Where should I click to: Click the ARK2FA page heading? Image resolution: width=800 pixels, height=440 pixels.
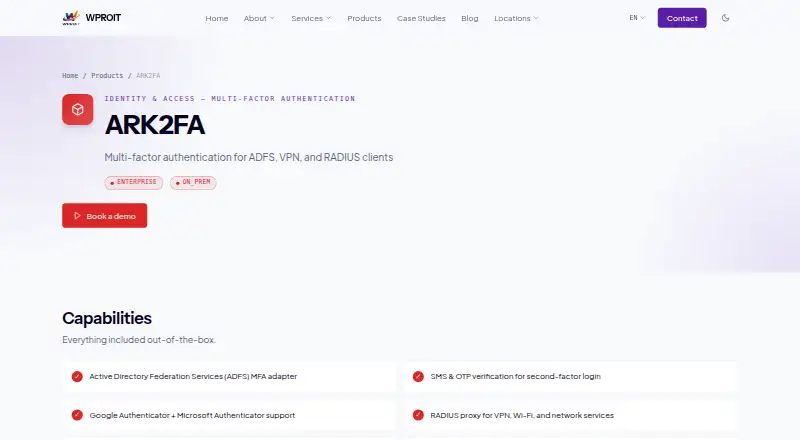(x=155, y=125)
